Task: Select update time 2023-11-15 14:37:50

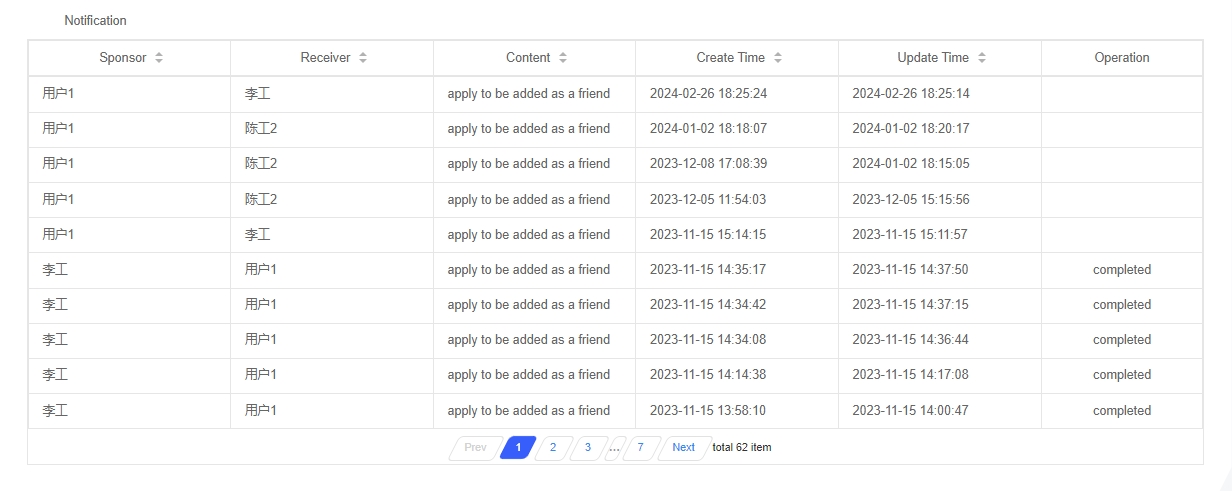Action: (911, 270)
